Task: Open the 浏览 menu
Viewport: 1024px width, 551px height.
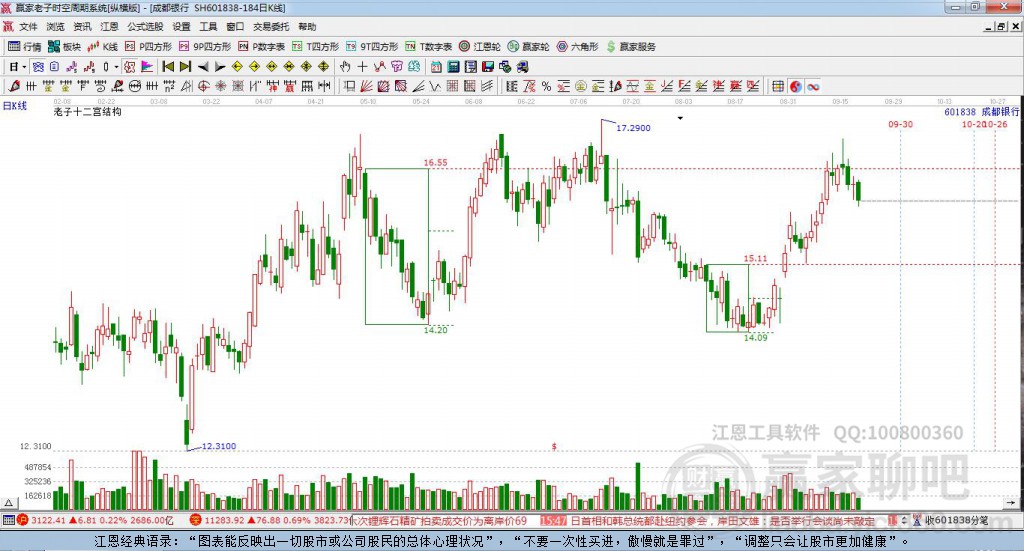Action: click(56, 27)
